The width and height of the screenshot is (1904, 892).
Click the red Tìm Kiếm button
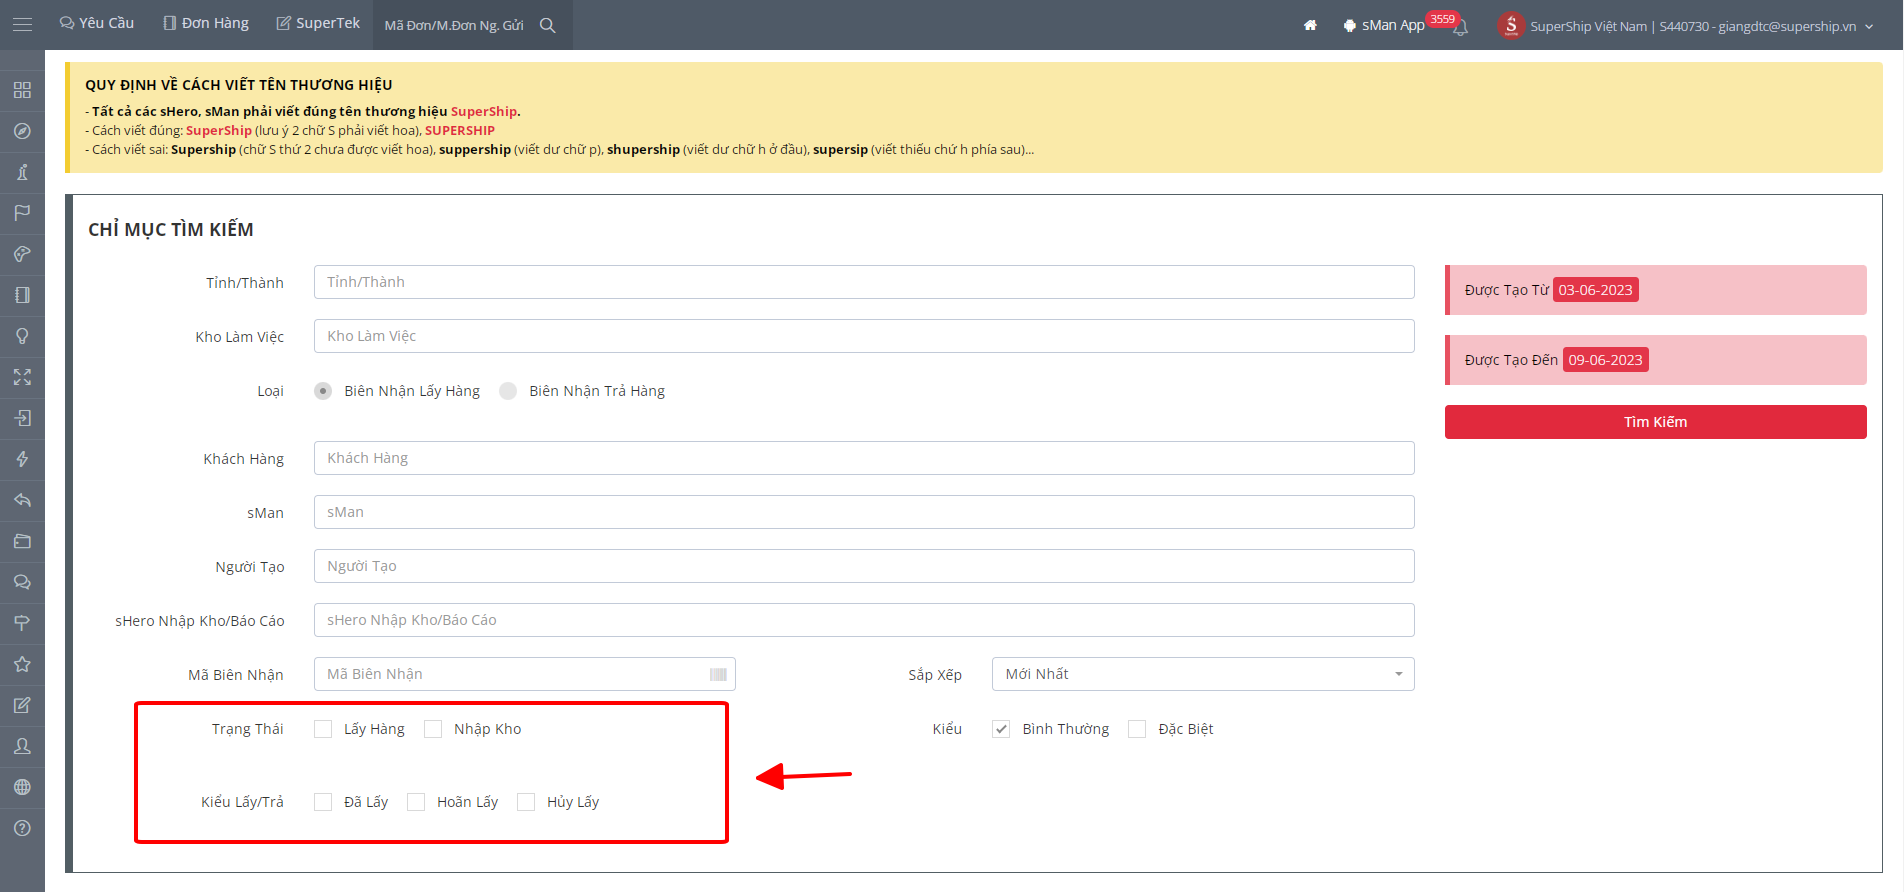[x=1656, y=422]
